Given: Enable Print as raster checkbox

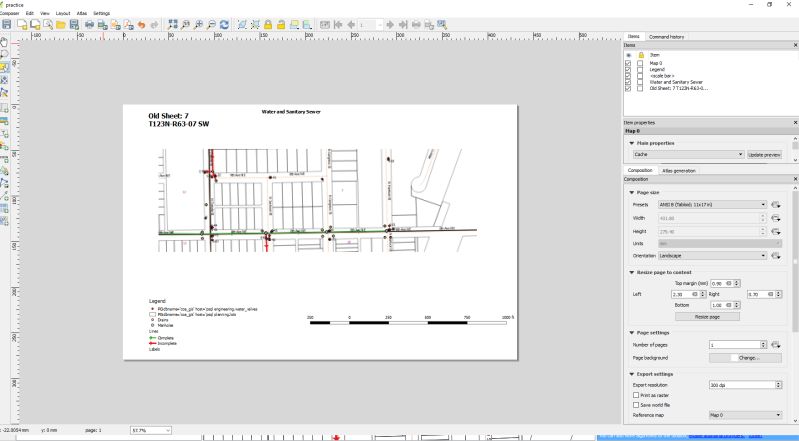Looking at the screenshot, I should [x=636, y=395].
